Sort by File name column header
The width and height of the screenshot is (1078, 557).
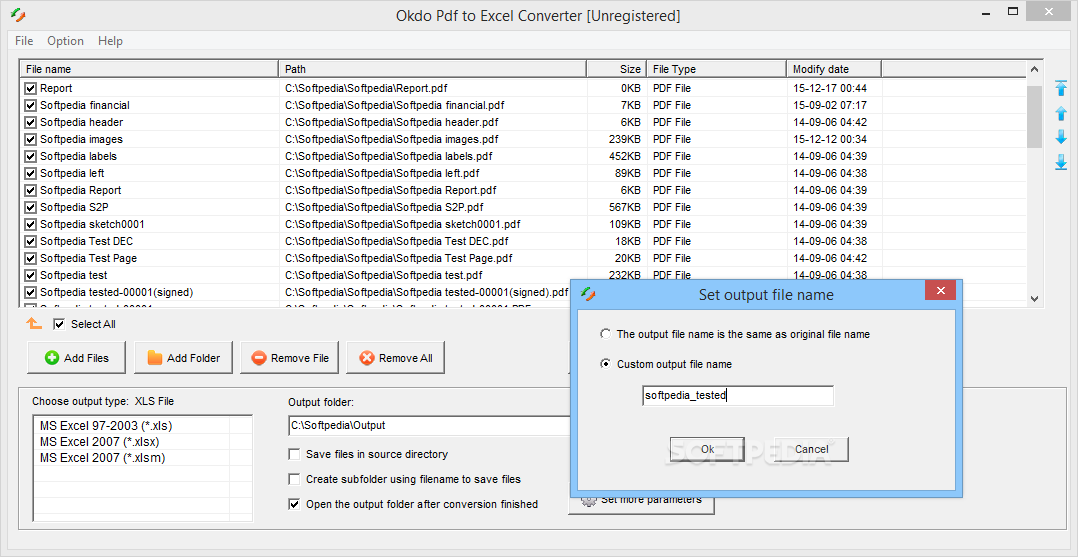tap(149, 69)
